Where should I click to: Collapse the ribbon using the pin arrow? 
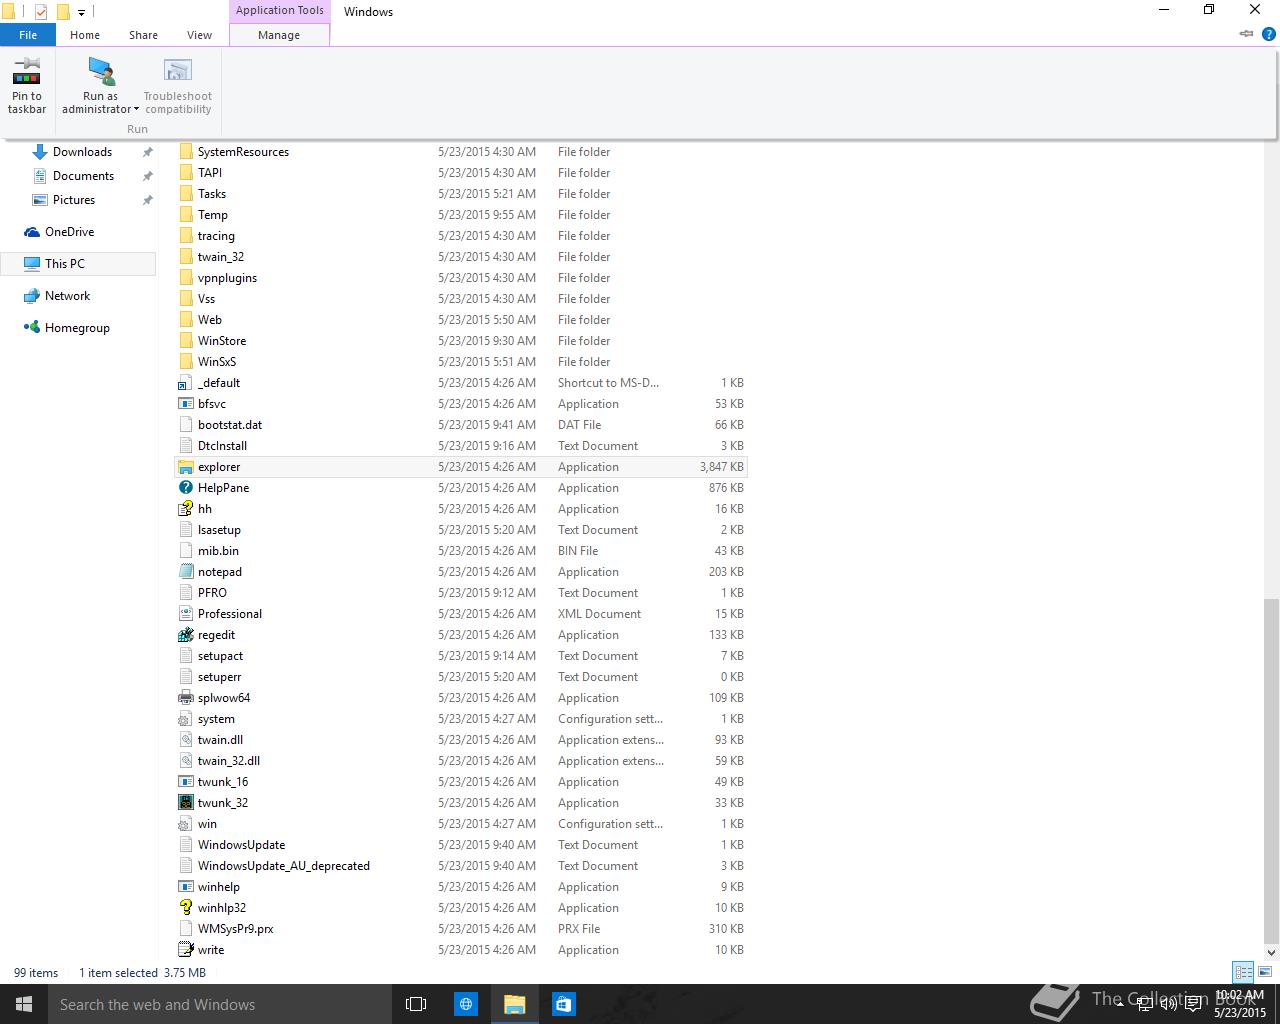(1246, 34)
